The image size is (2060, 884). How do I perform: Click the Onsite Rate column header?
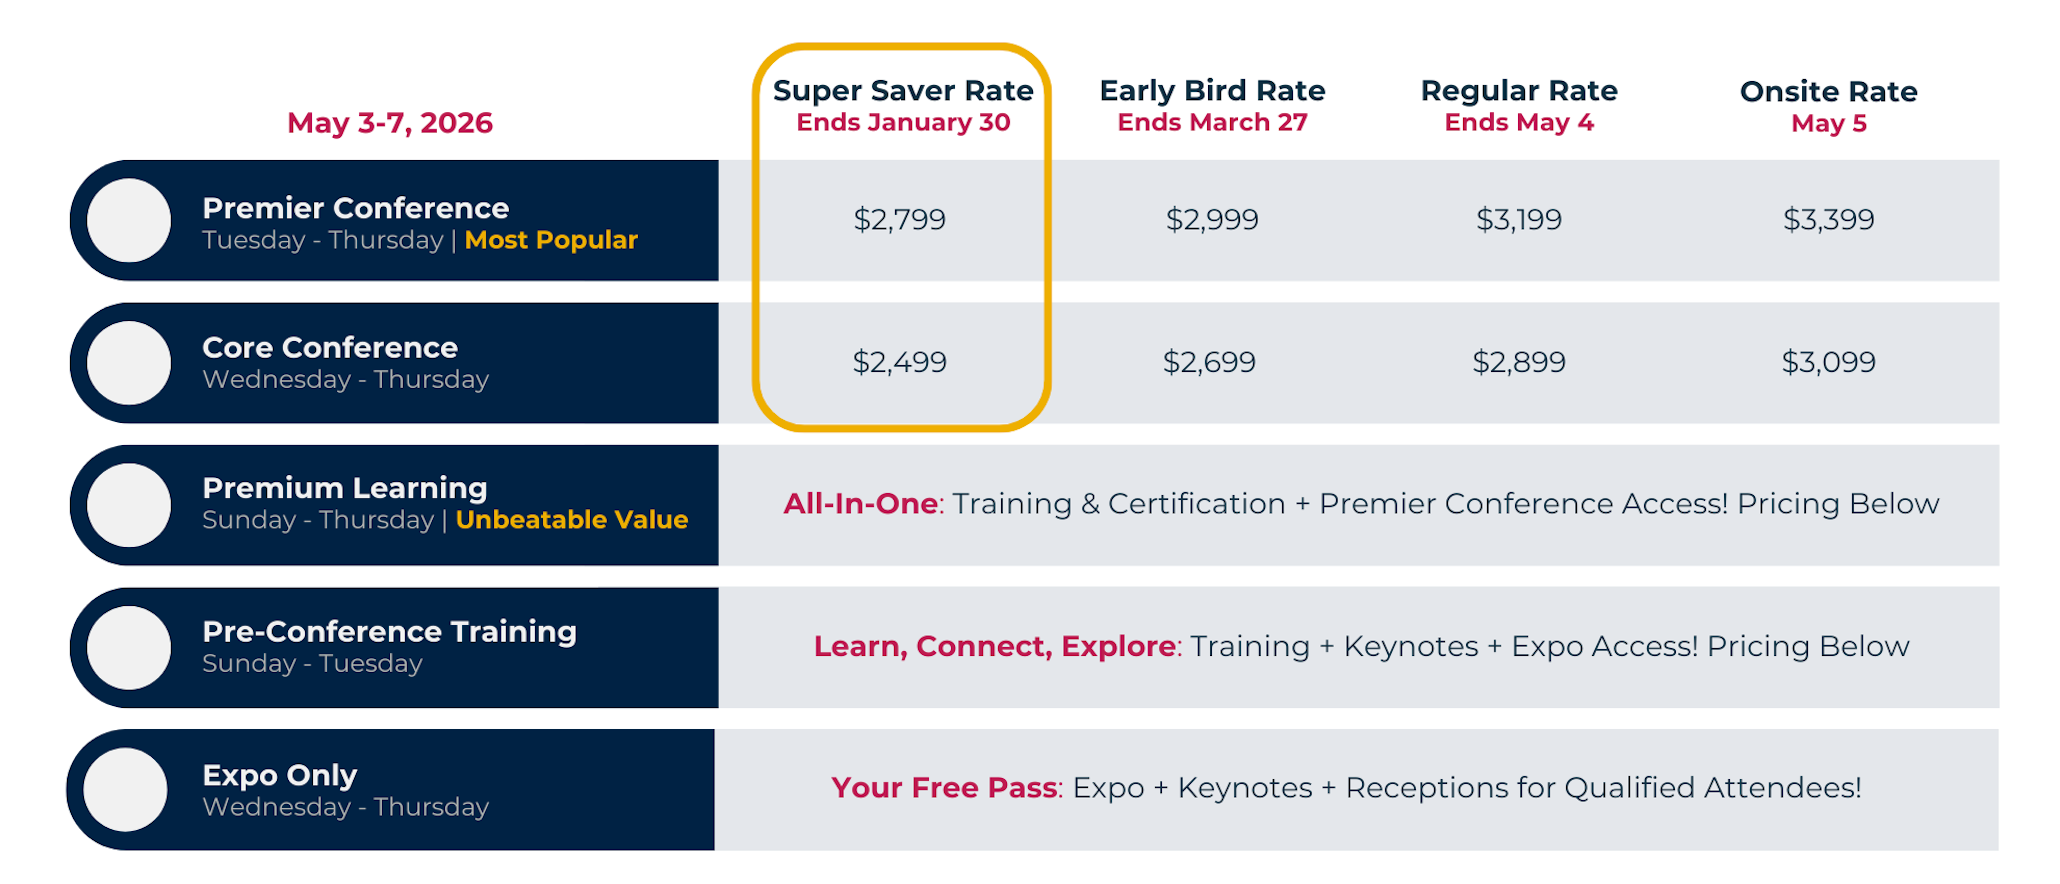click(1829, 92)
